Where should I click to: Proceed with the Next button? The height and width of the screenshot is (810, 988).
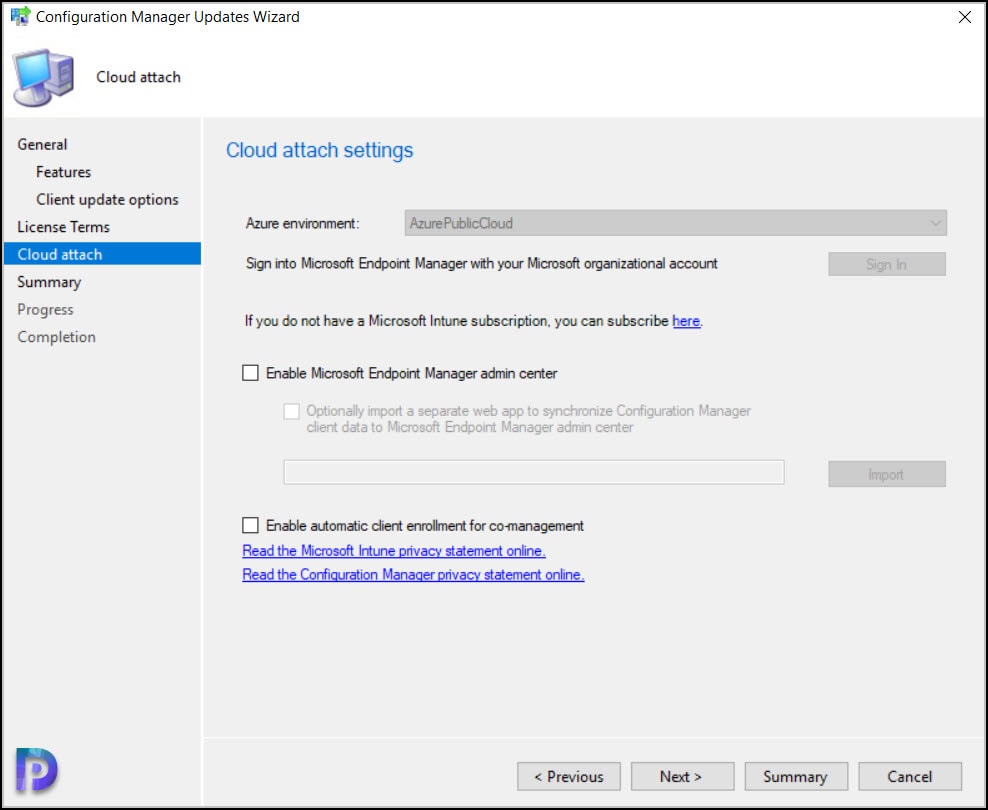click(682, 777)
